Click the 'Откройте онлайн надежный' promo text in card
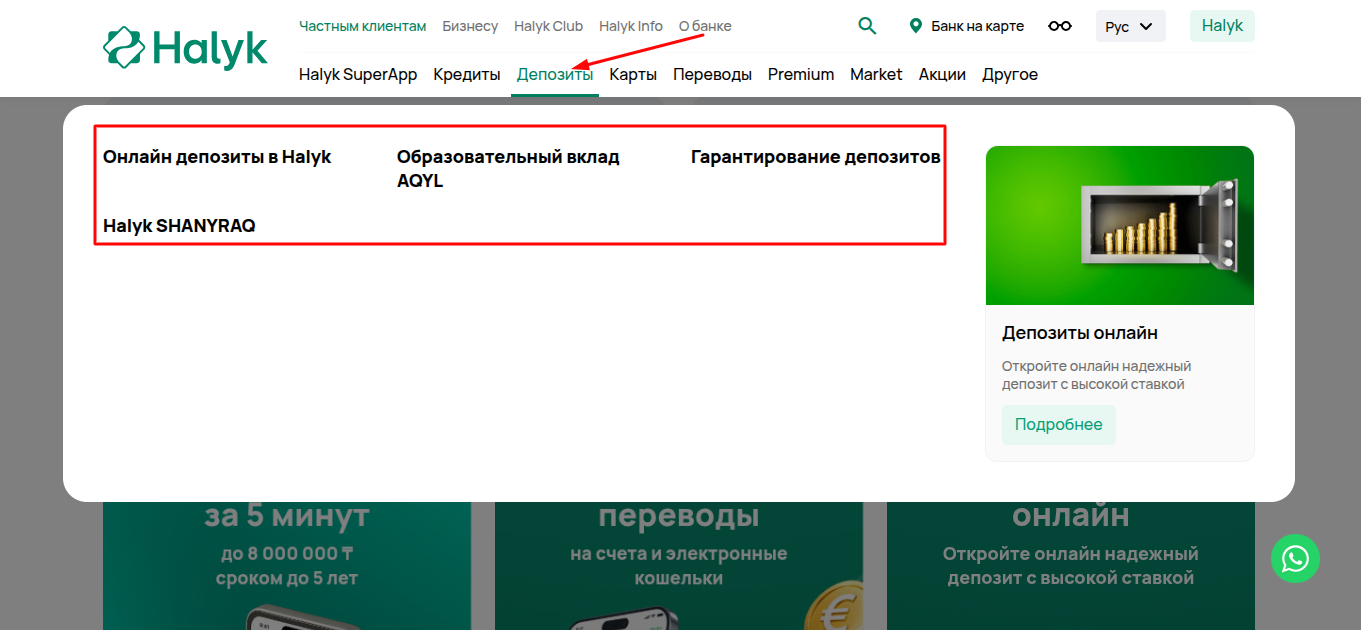This screenshot has height=630, width=1361. click(1097, 375)
